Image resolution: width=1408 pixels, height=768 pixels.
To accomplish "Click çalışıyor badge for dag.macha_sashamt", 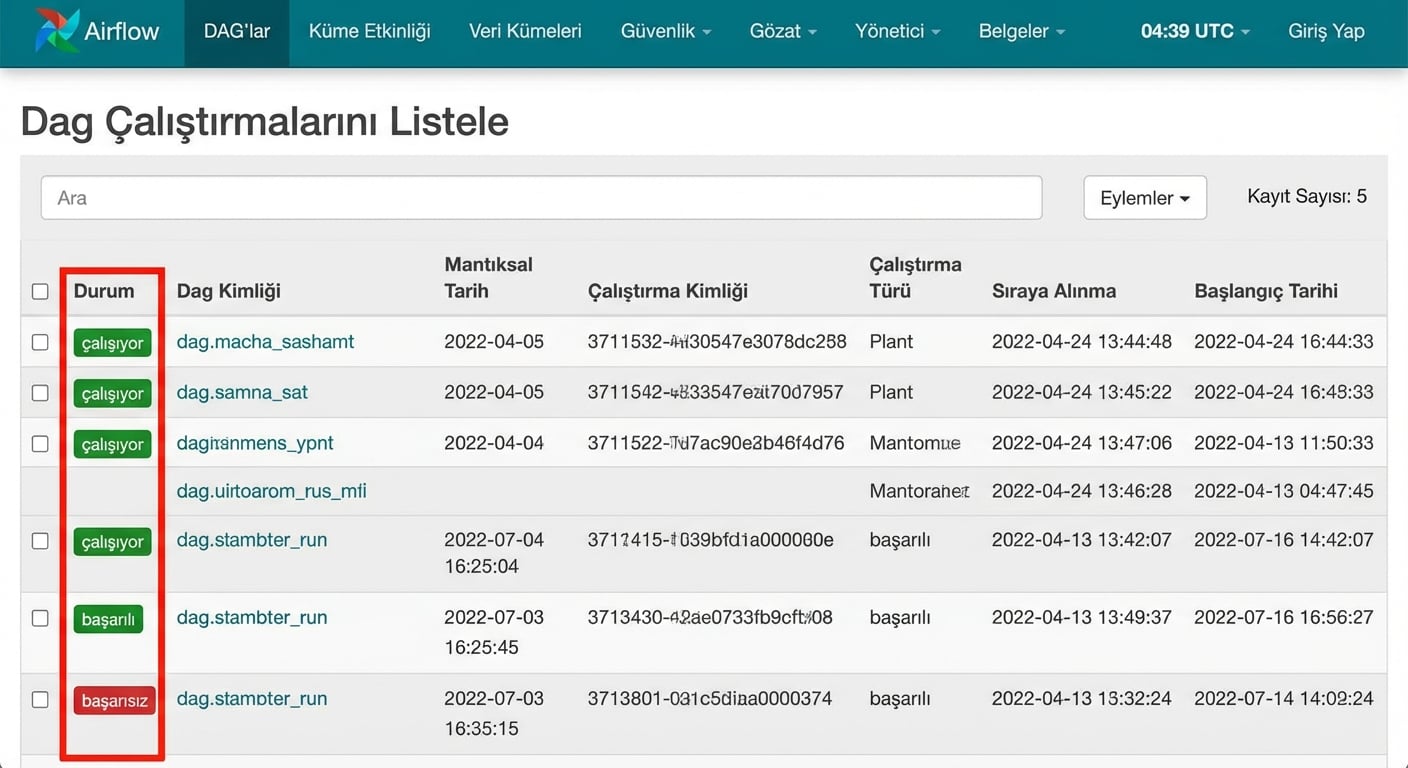I will coord(112,343).
